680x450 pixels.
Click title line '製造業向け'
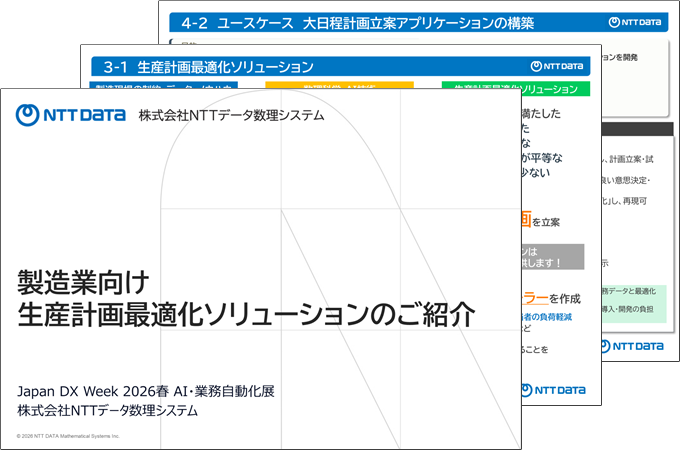tap(83, 283)
